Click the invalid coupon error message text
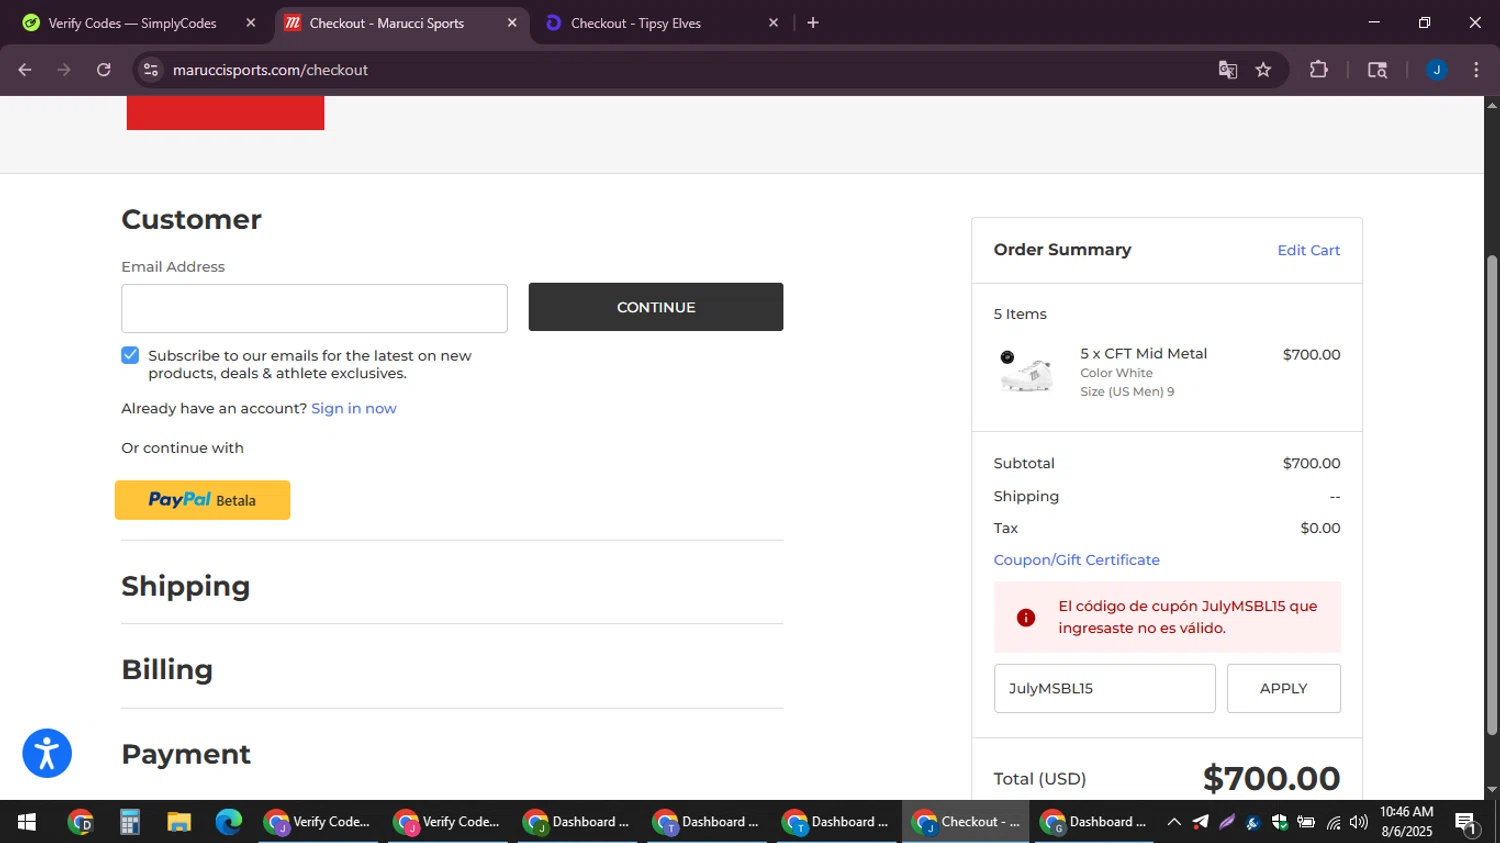1500x843 pixels. click(1188, 617)
